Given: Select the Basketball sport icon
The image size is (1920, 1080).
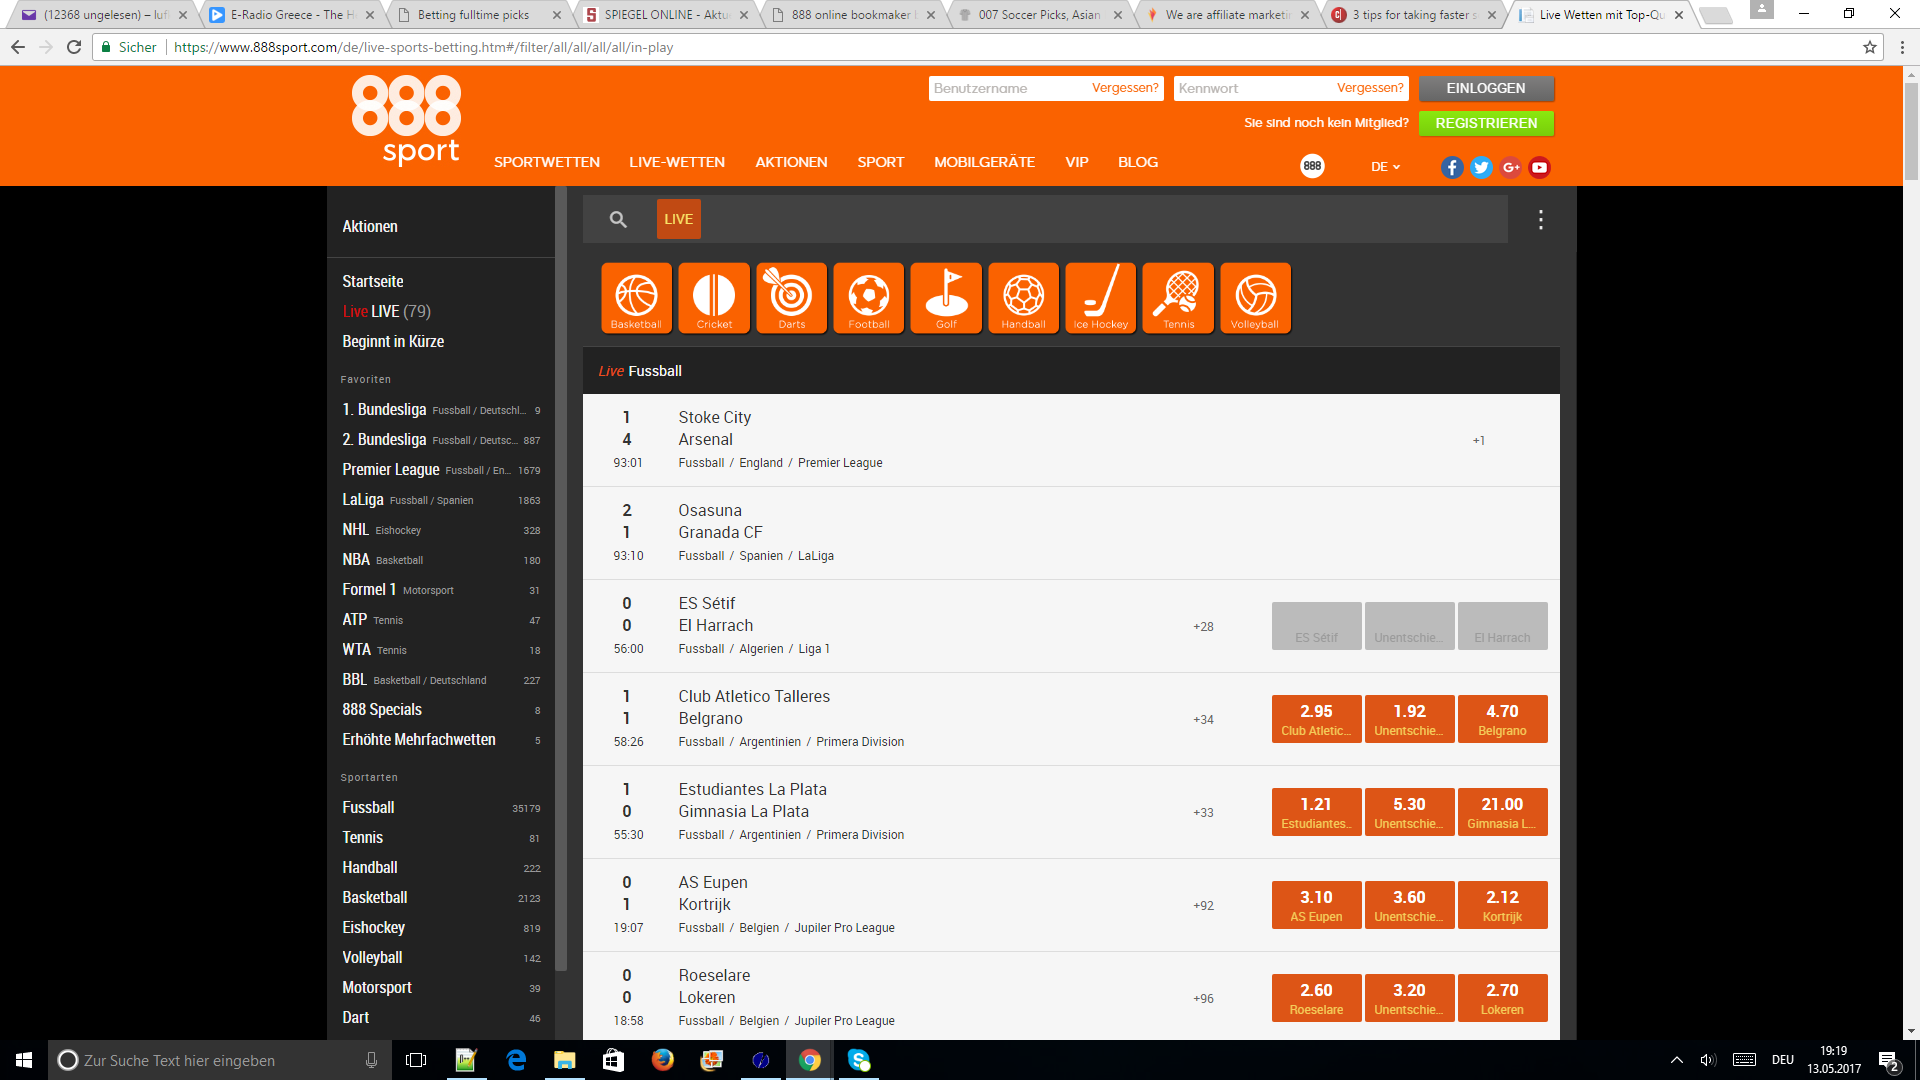Looking at the screenshot, I should click(636, 298).
